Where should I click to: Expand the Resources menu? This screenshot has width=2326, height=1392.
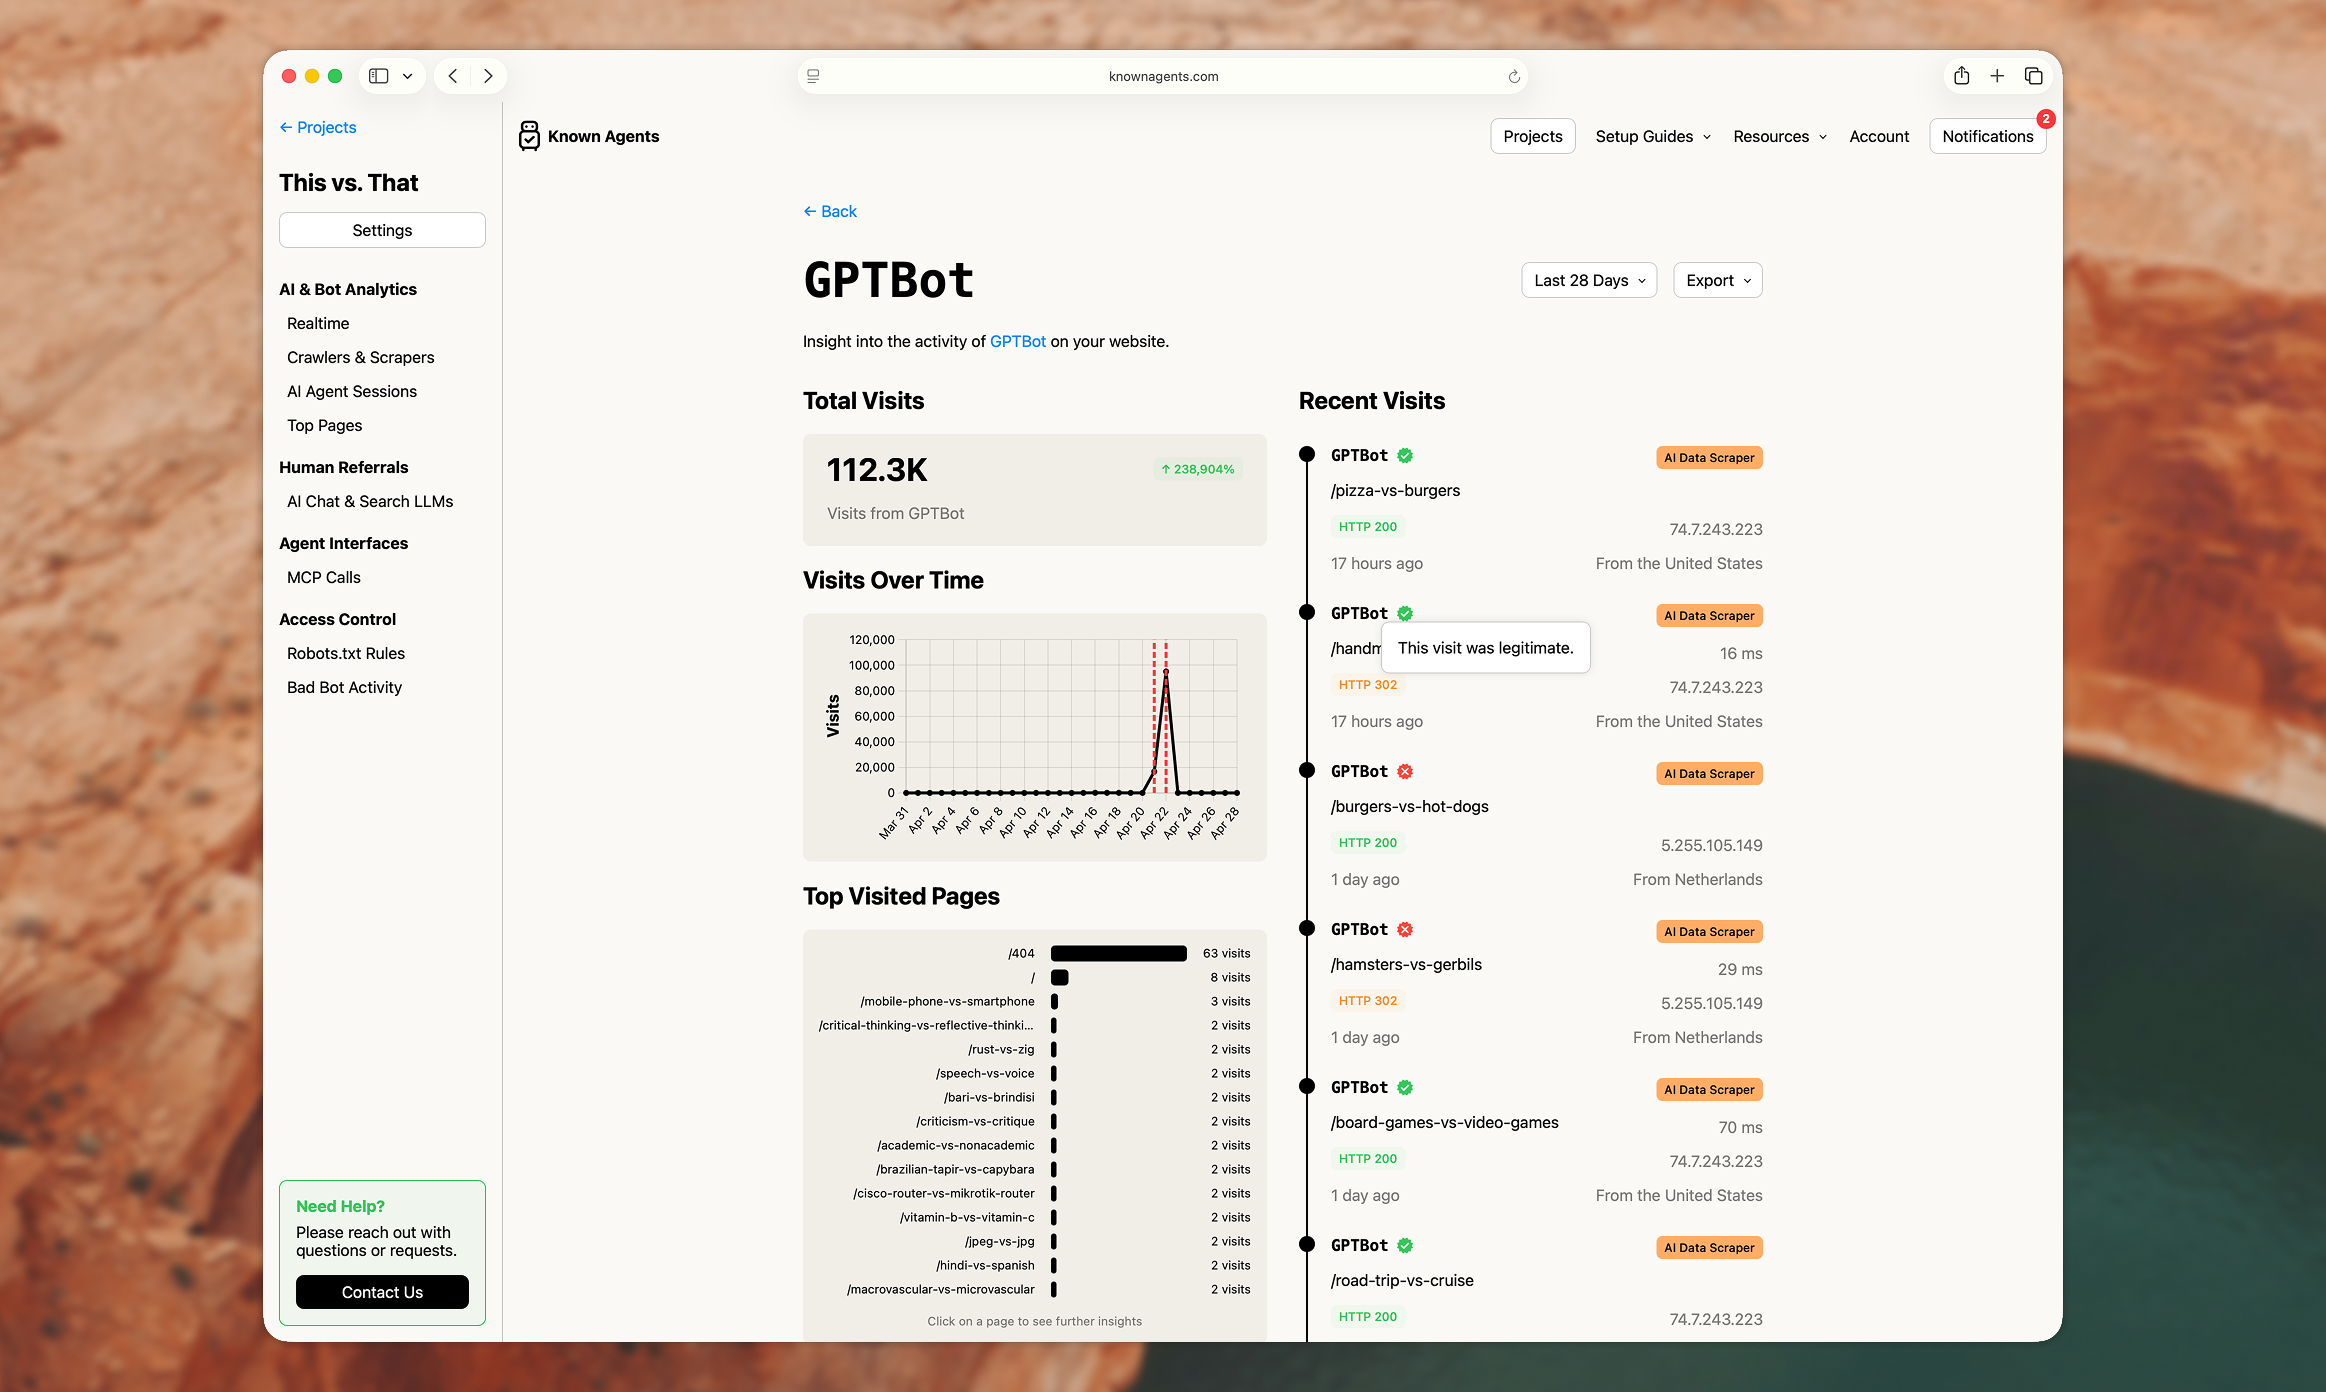1779,137
